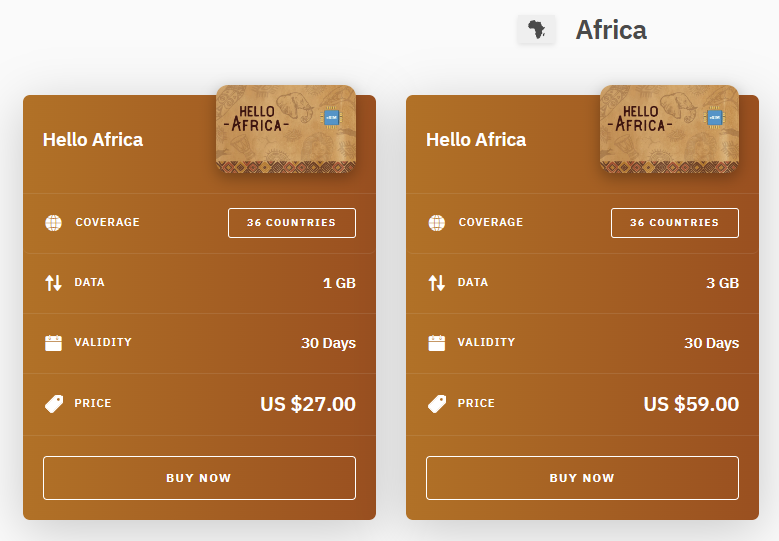This screenshot has width=779, height=541.
Task: Click the Africa continent icon in header
Action: click(x=537, y=30)
